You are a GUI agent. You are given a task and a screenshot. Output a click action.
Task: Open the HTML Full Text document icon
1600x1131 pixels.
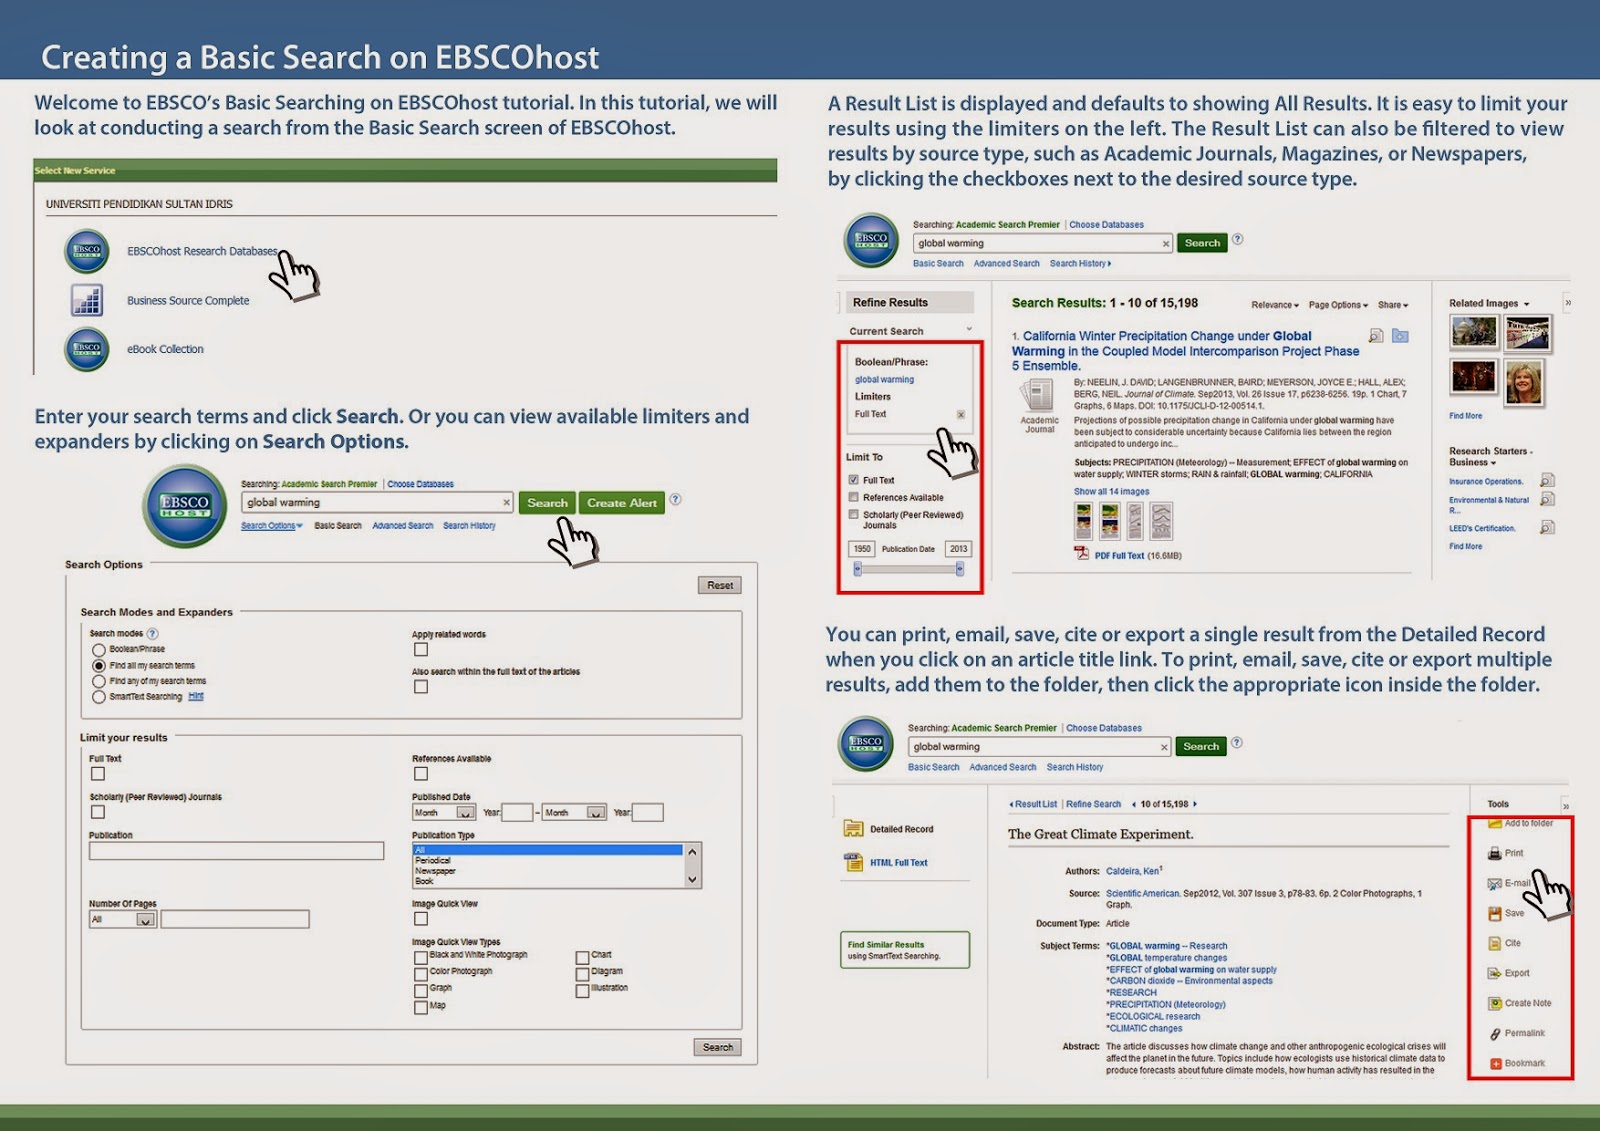853,862
